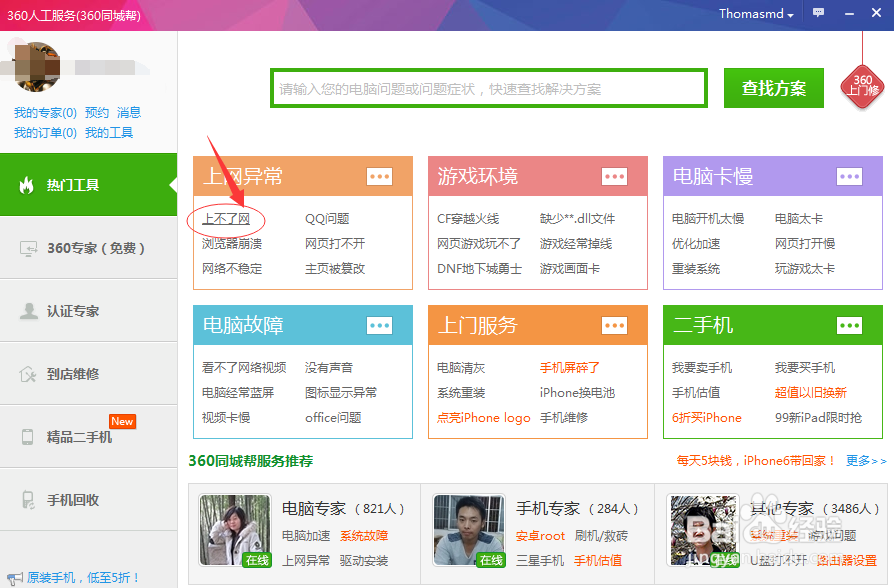Open 我的订单(0) link
The height and width of the screenshot is (588, 894).
[x=45, y=133]
